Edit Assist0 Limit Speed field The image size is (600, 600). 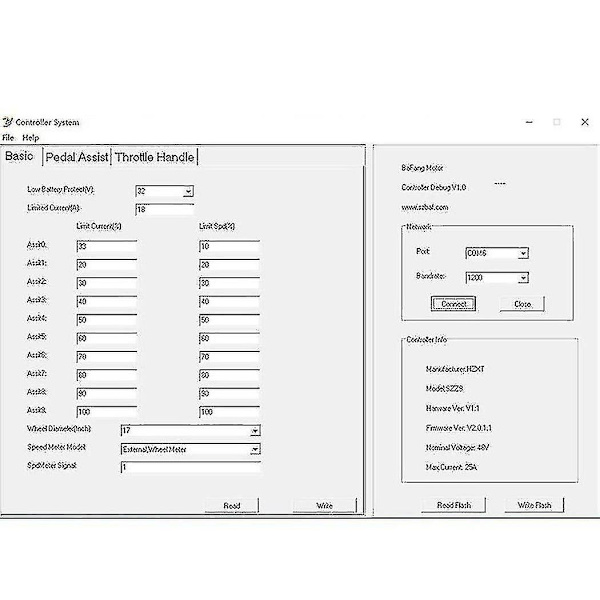pos(229,246)
